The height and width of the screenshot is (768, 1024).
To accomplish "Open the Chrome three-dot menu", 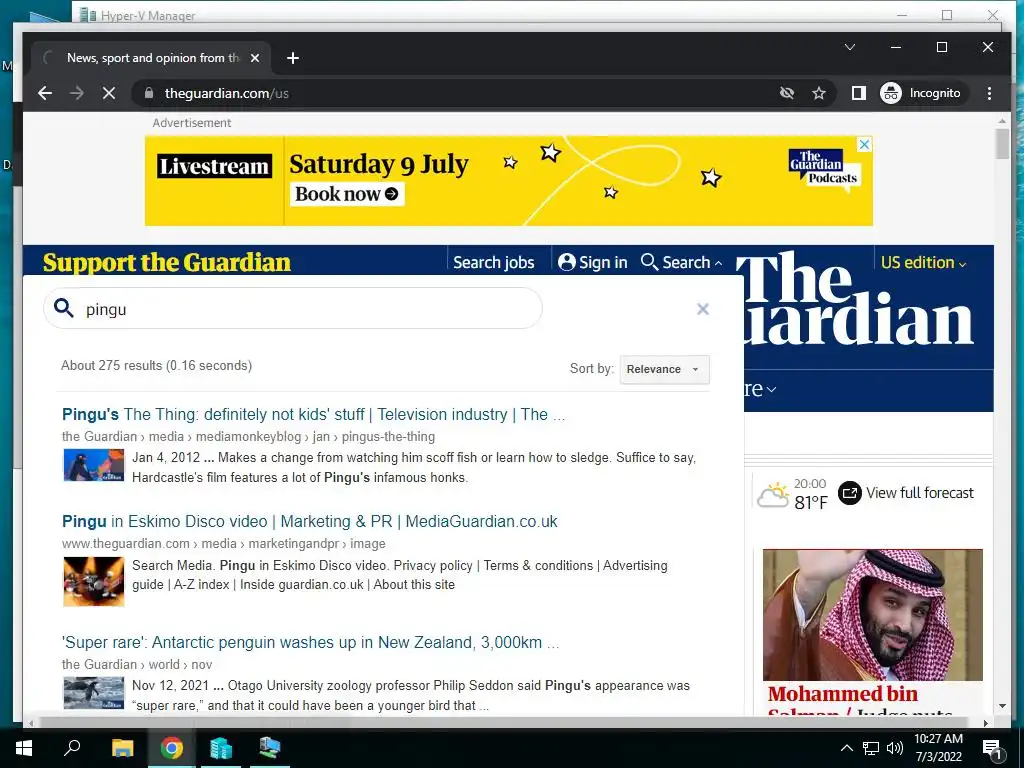I will (x=989, y=93).
